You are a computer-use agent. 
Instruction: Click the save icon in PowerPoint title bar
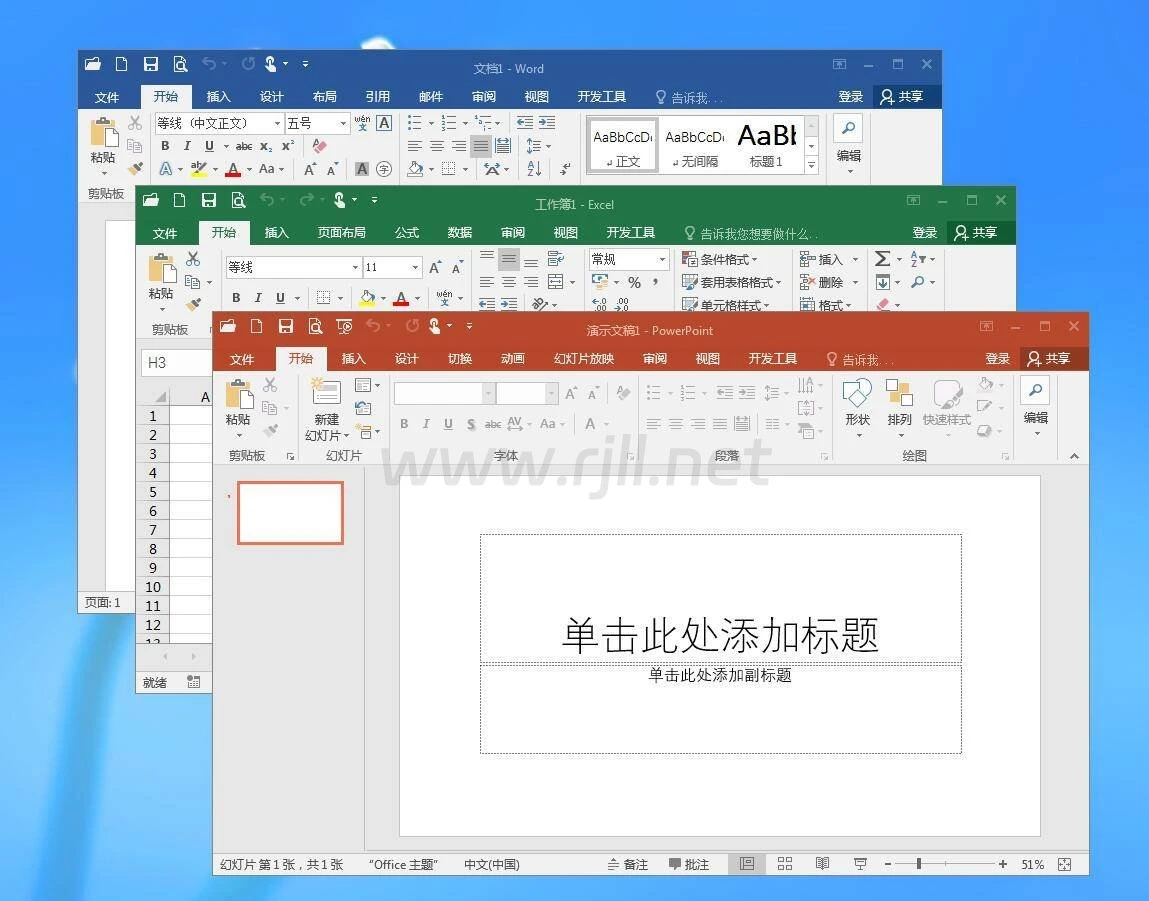click(x=286, y=326)
